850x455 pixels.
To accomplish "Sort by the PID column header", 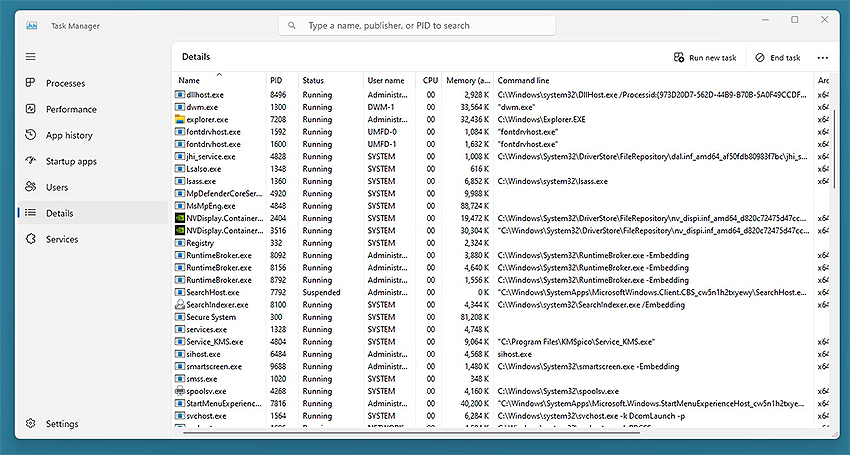I will [x=282, y=80].
